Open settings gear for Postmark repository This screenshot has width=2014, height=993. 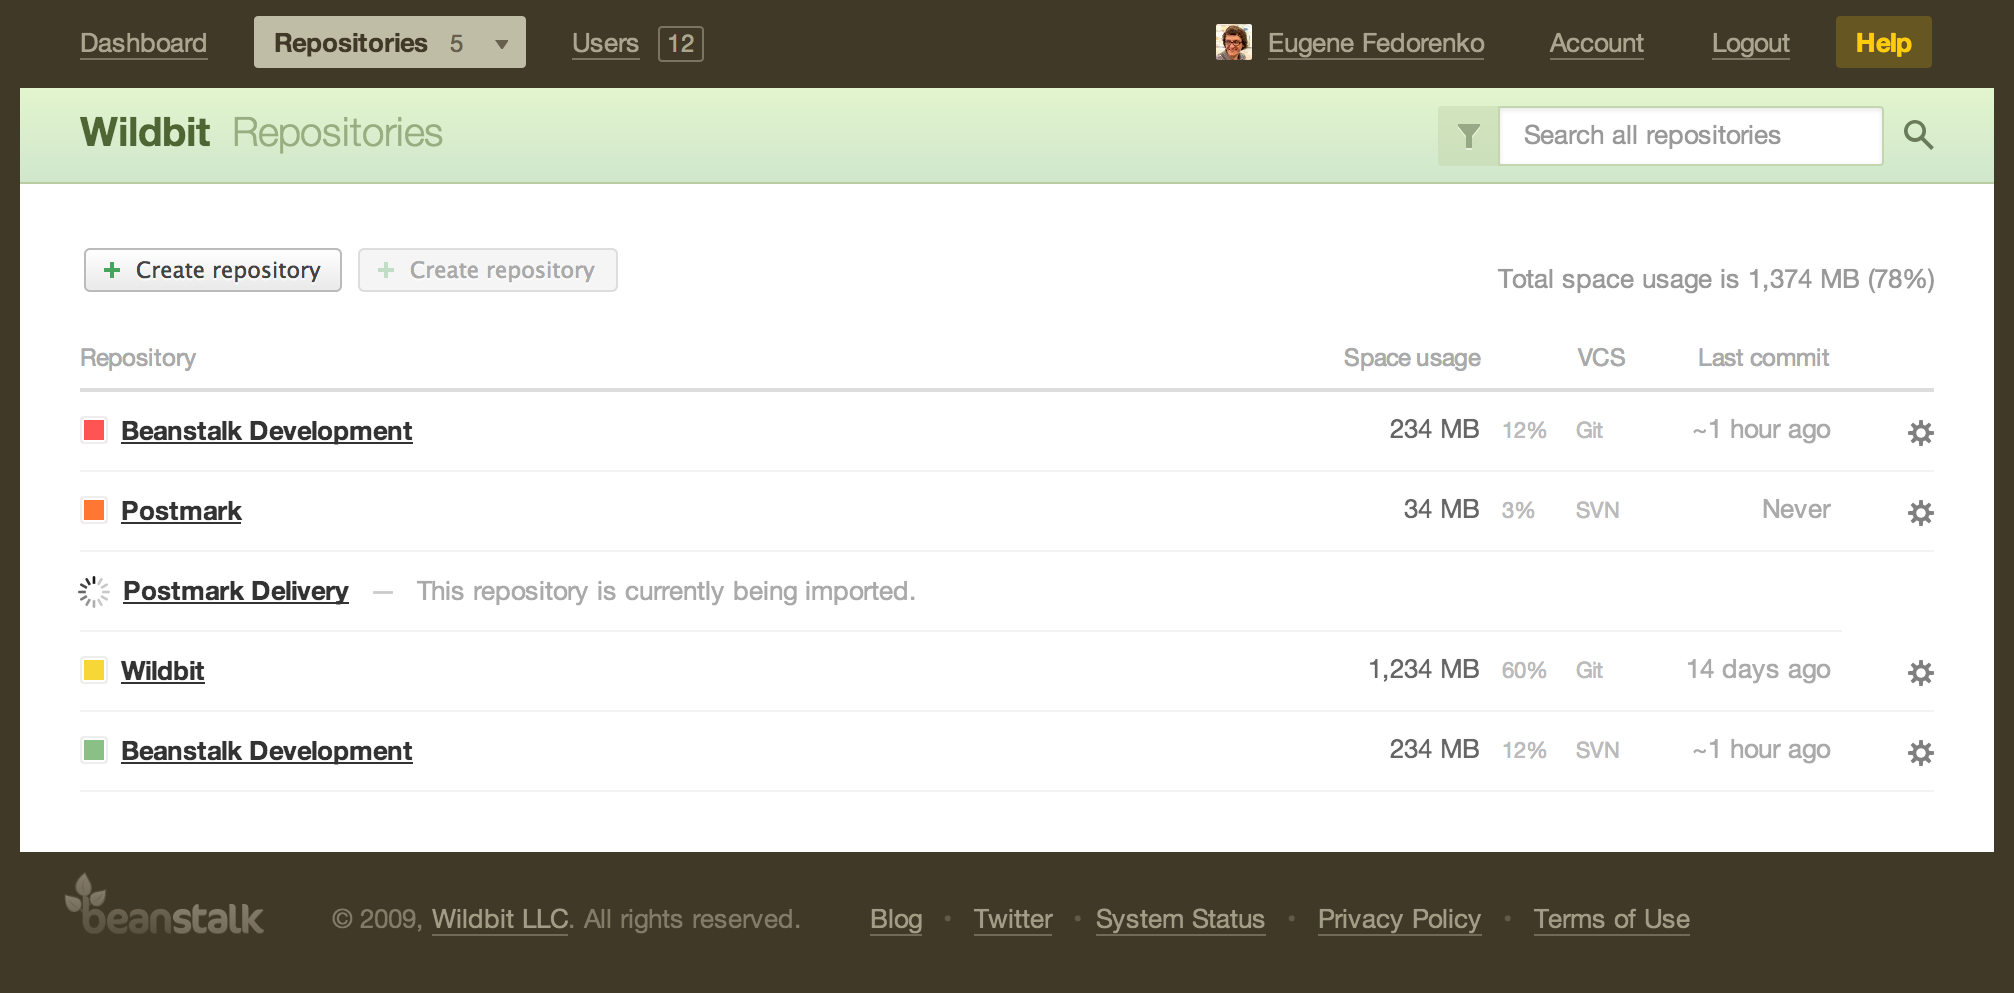[1920, 512]
